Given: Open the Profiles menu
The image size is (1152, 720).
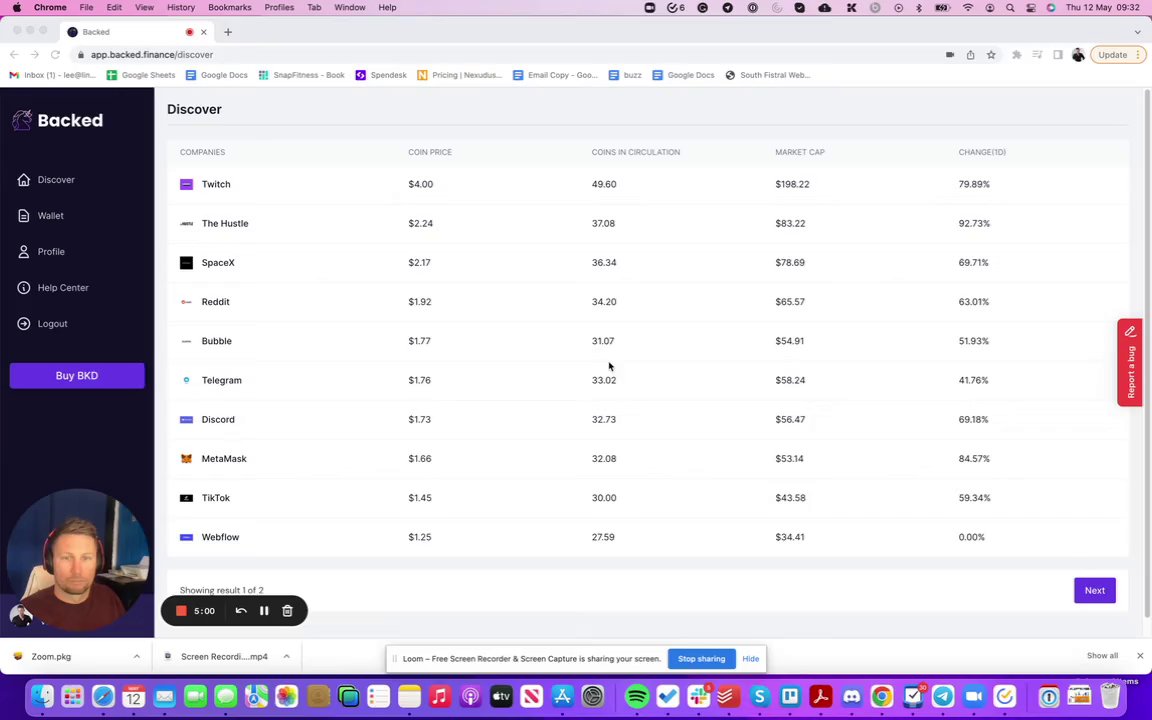Looking at the screenshot, I should pyautogui.click(x=279, y=7).
